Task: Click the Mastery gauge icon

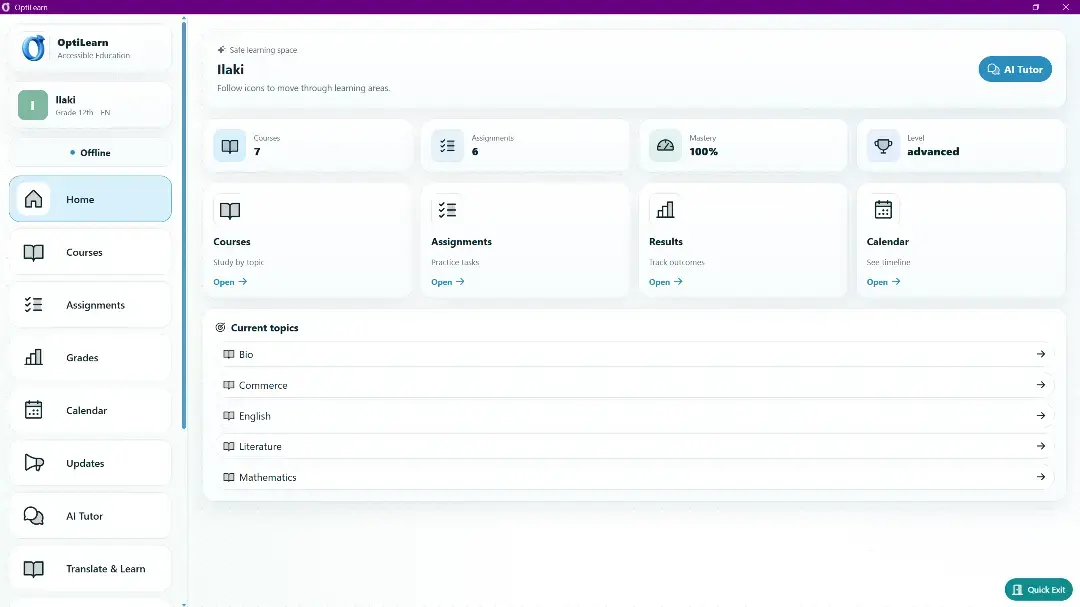Action: (x=665, y=145)
